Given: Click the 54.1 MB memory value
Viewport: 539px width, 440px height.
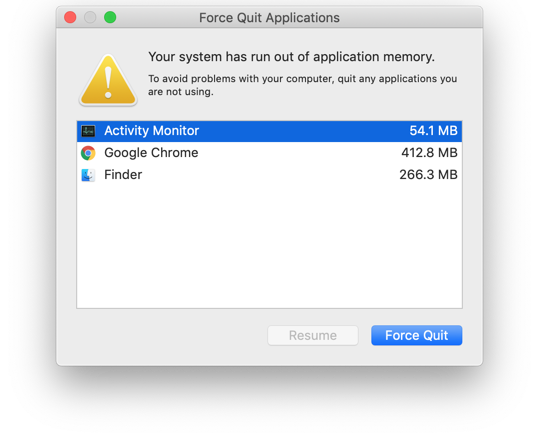Looking at the screenshot, I should click(433, 131).
